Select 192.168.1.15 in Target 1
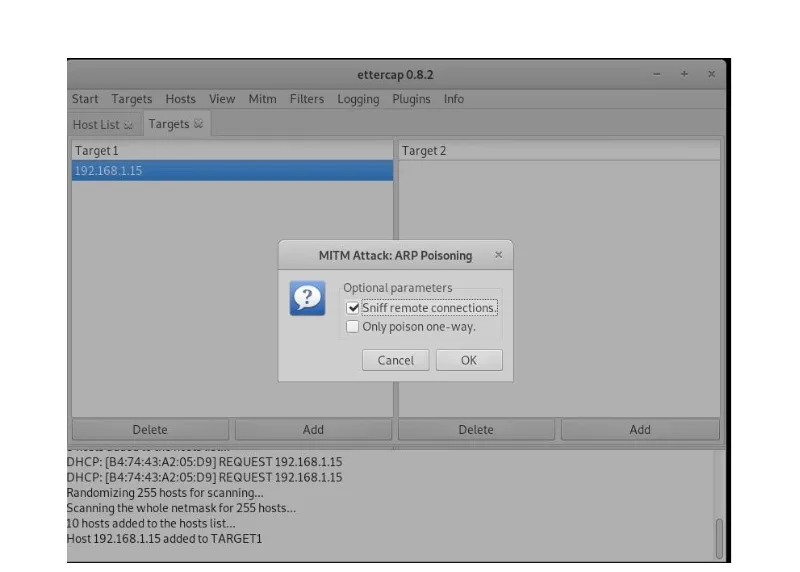The image size is (800, 572). pyautogui.click(x=232, y=170)
